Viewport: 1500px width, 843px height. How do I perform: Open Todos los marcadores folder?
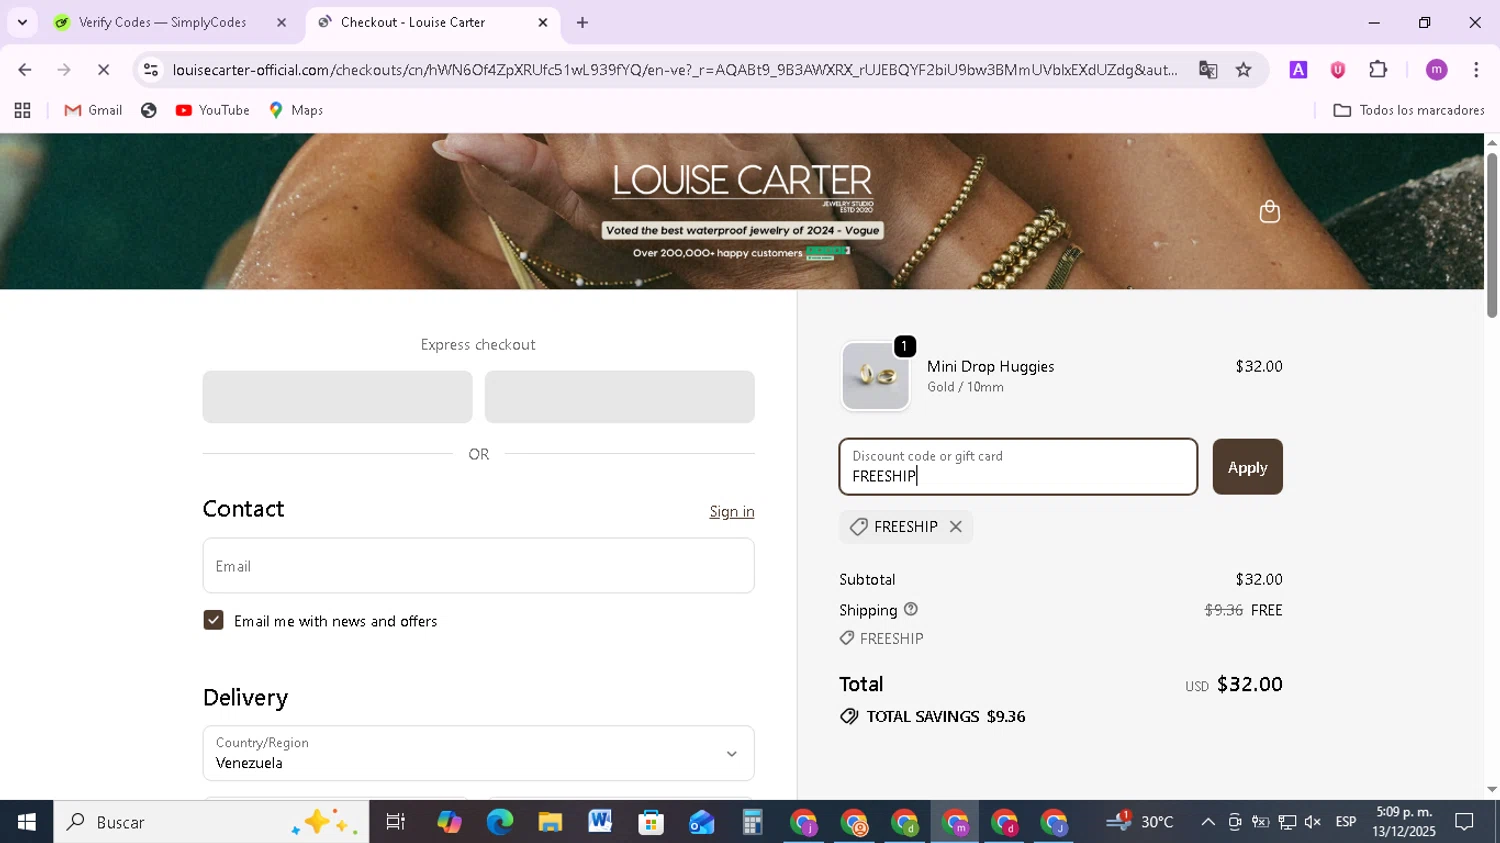tap(1408, 110)
